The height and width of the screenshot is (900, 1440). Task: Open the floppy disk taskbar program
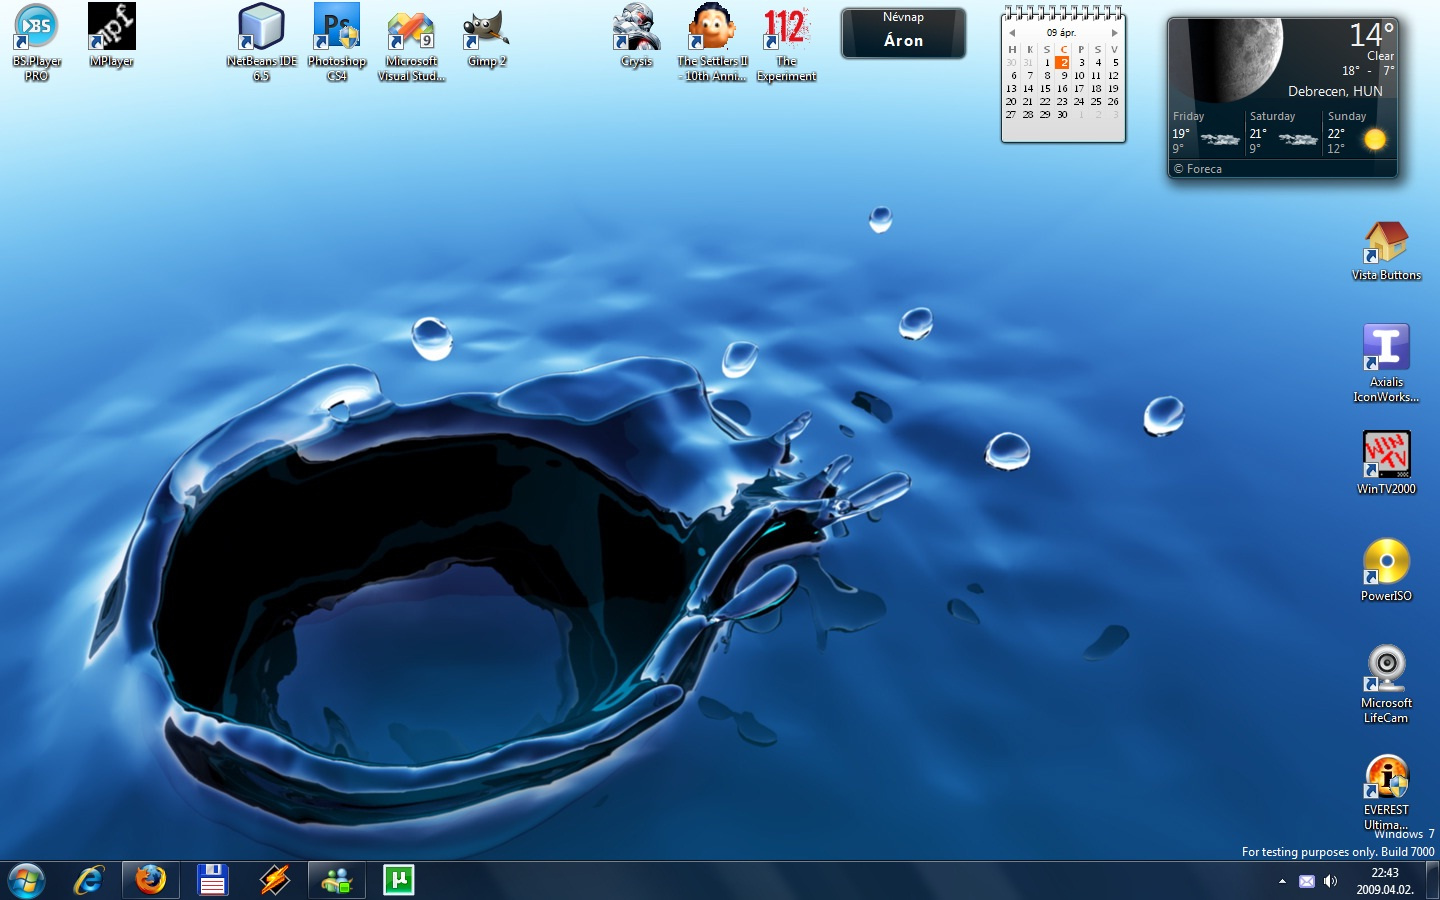point(212,880)
